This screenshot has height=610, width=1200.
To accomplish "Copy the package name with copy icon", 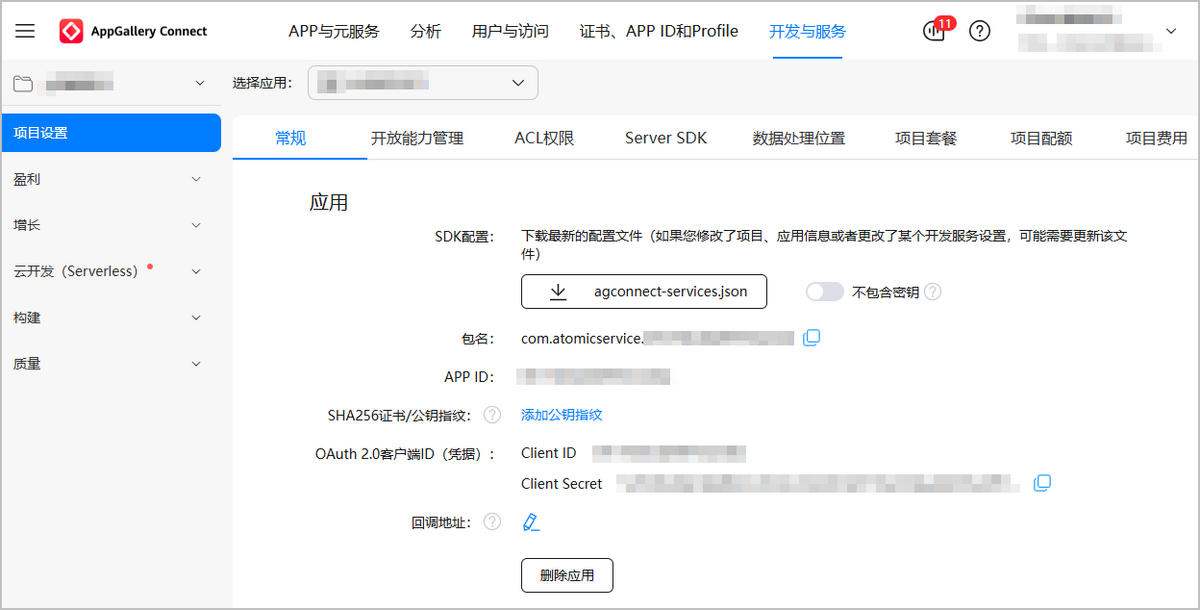I will [812, 338].
